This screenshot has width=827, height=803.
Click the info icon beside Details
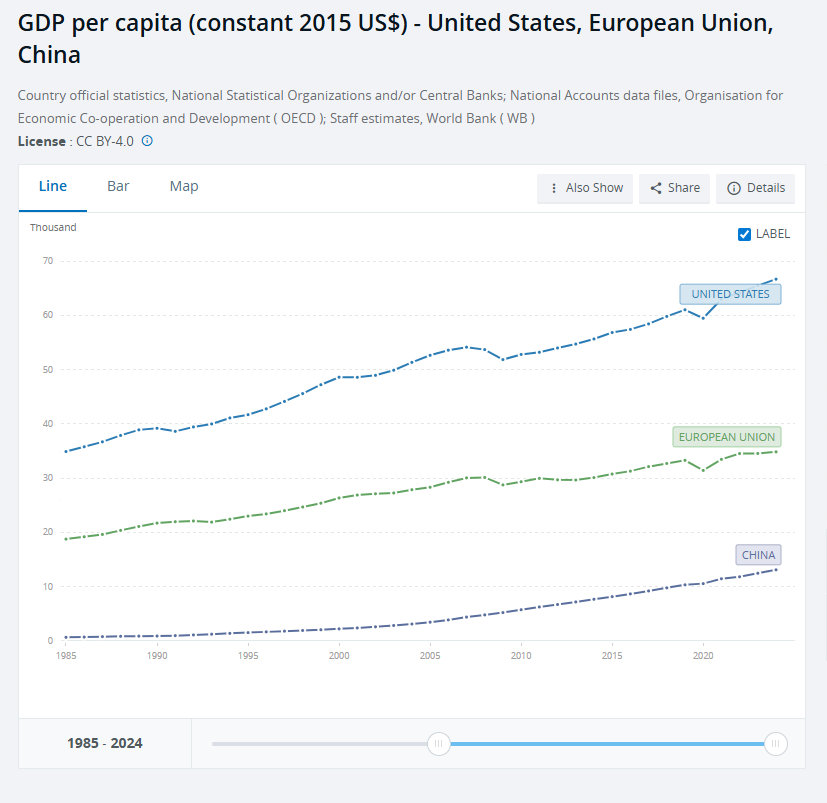coord(734,188)
